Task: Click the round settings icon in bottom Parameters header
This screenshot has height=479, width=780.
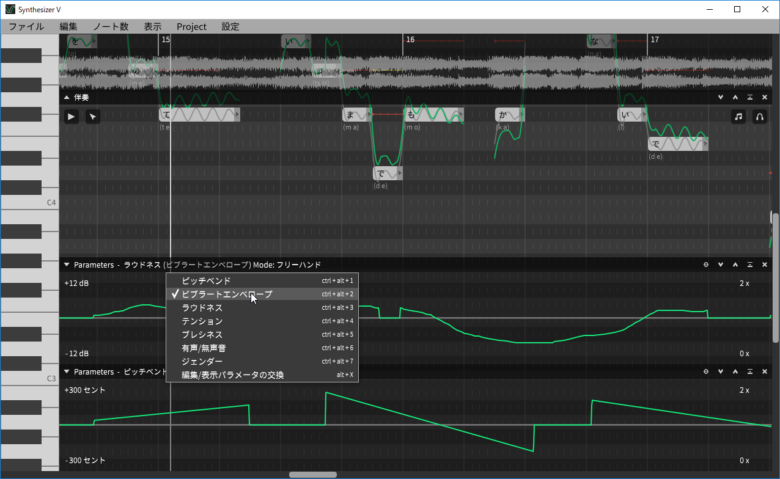Action: tap(706, 372)
